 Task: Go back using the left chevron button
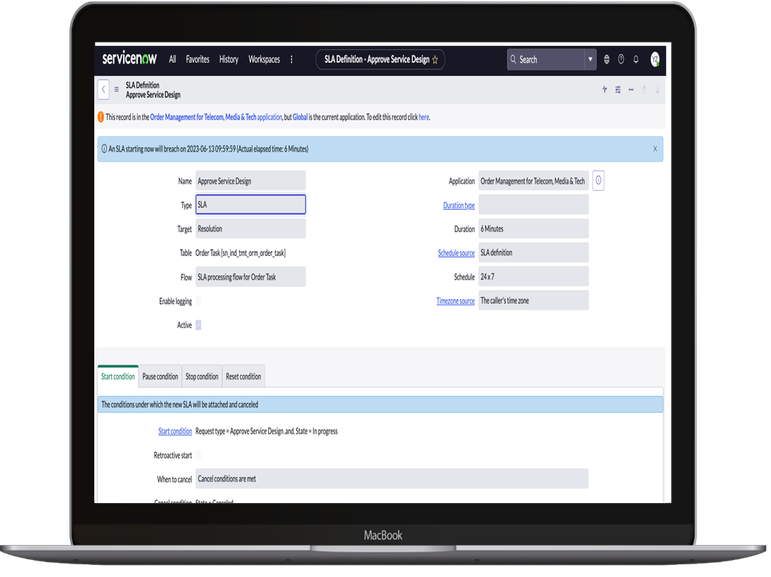103,90
